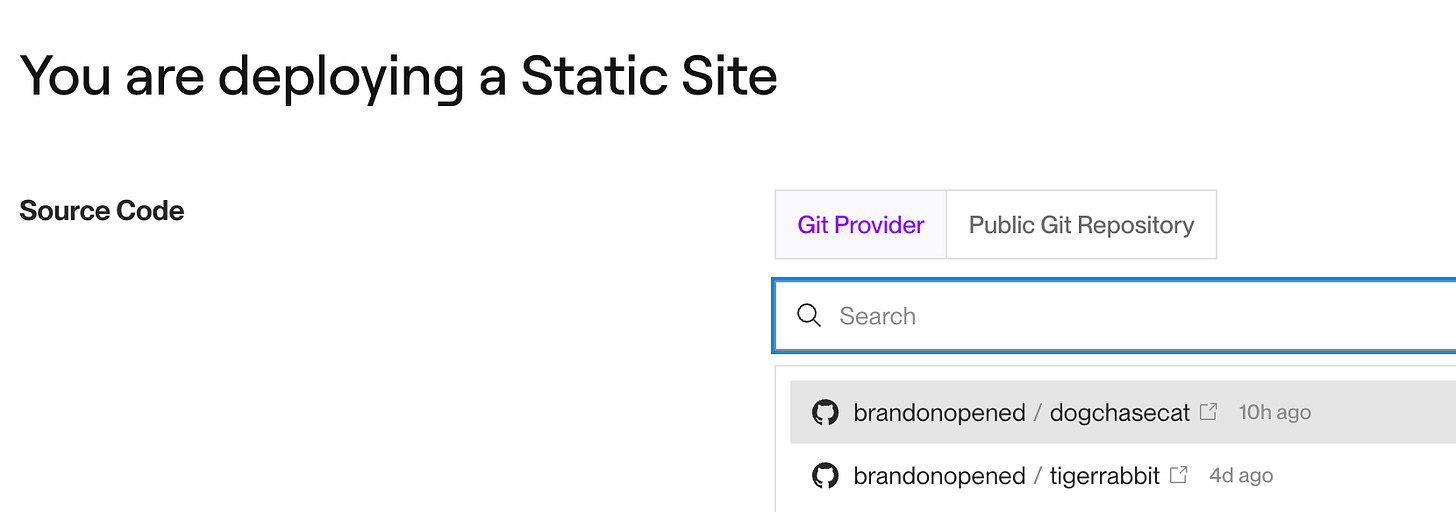
Task: Click the 4d ago timestamp
Action: pos(1241,475)
